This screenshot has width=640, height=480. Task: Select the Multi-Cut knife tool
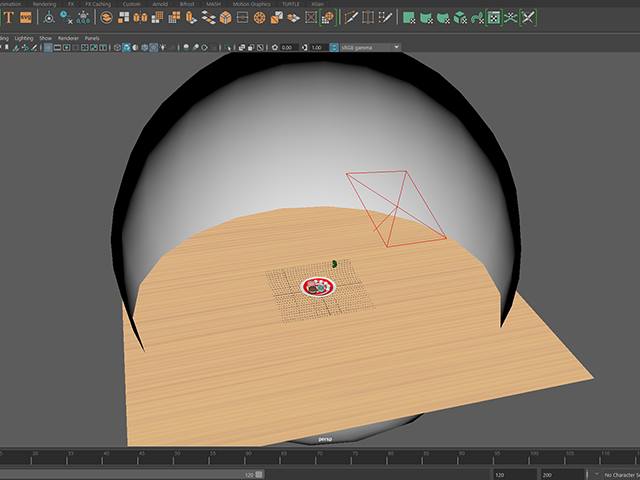[351, 18]
